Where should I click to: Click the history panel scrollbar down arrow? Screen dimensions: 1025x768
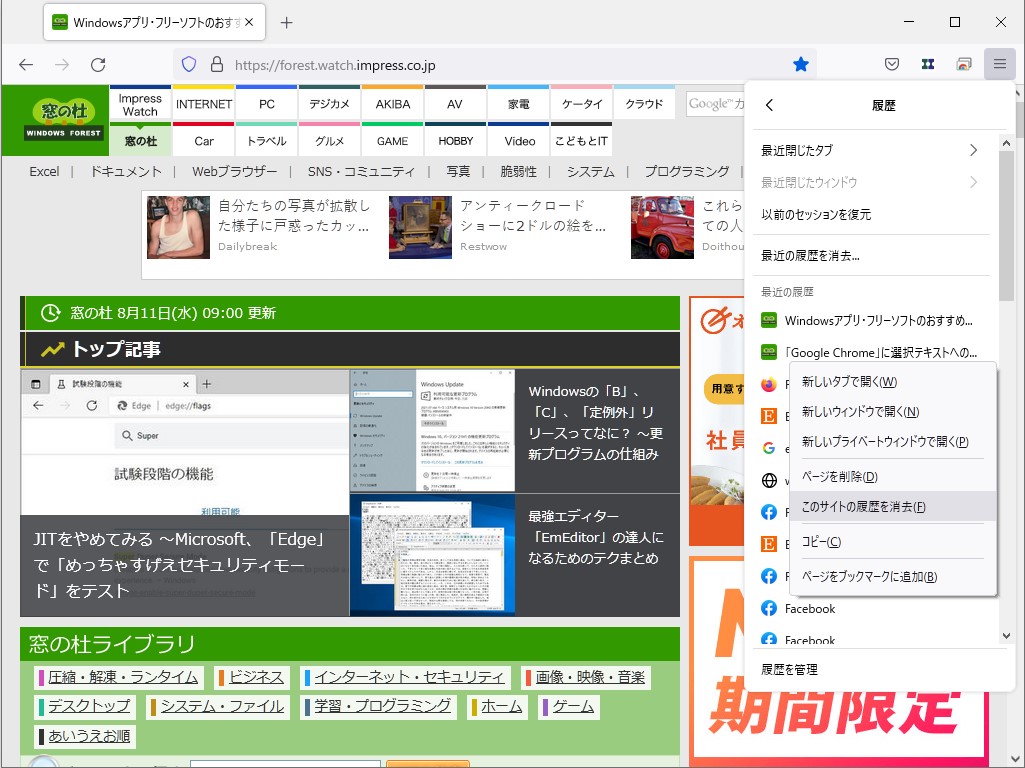click(x=1007, y=635)
